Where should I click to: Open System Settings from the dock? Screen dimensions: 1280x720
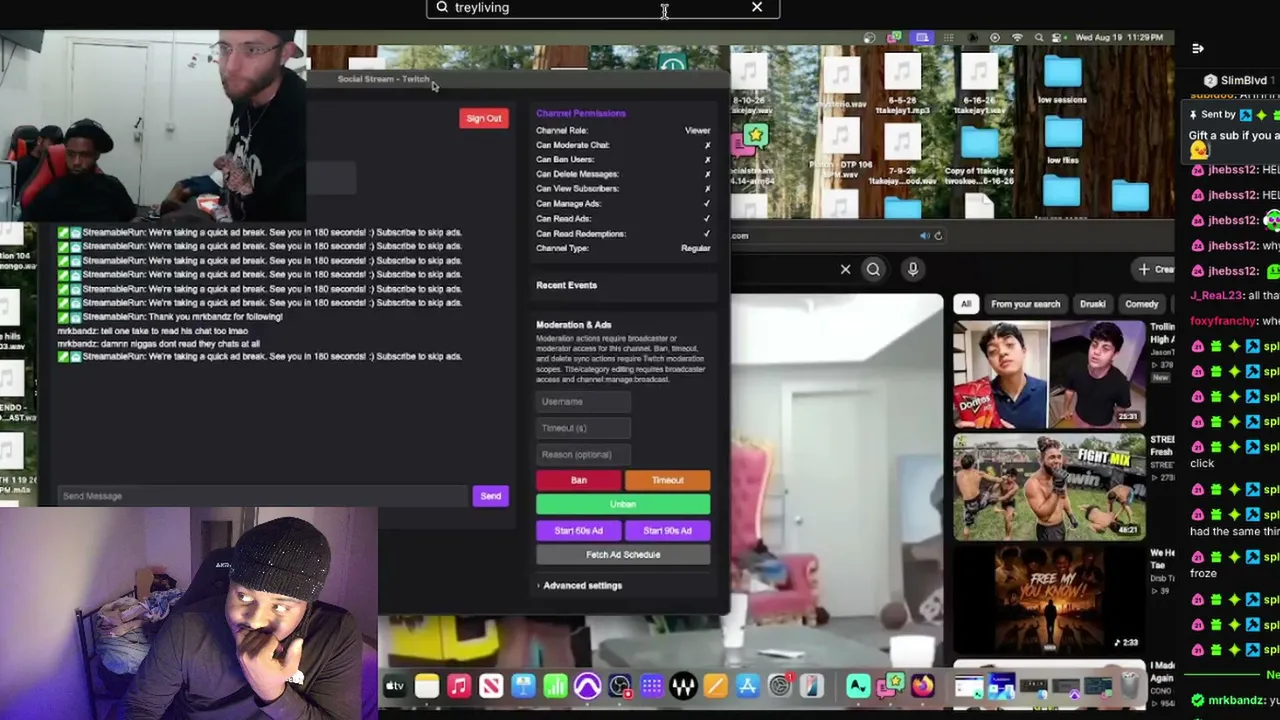[x=780, y=686]
